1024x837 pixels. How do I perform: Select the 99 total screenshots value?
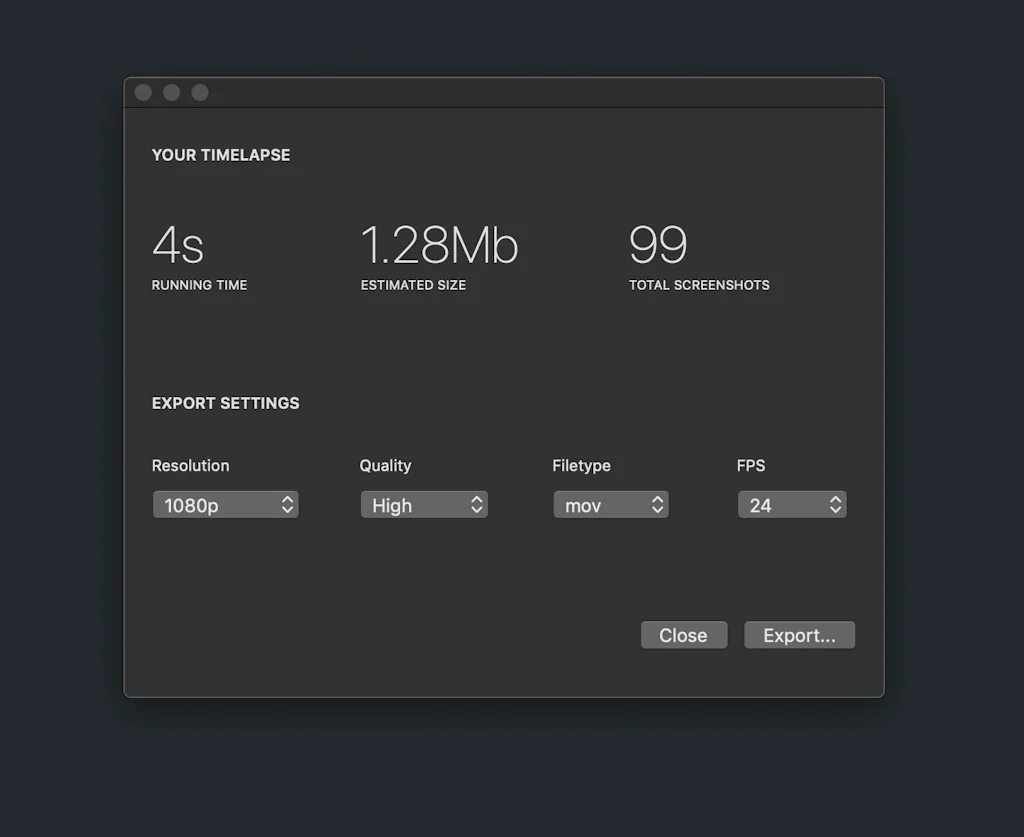tap(657, 246)
